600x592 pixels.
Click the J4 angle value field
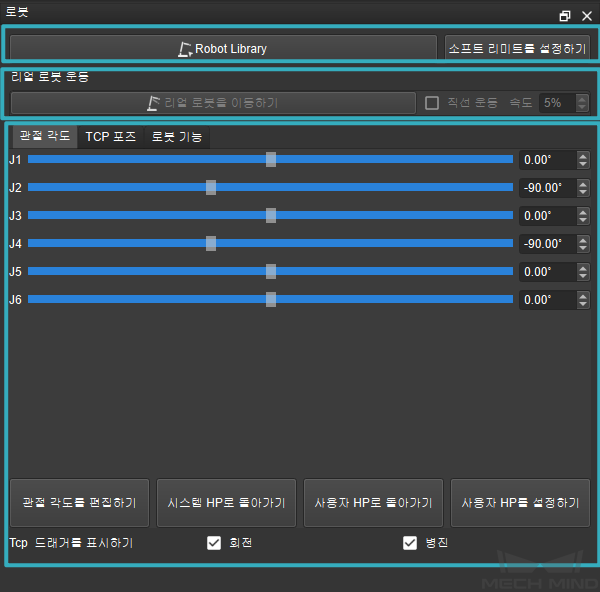[548, 243]
